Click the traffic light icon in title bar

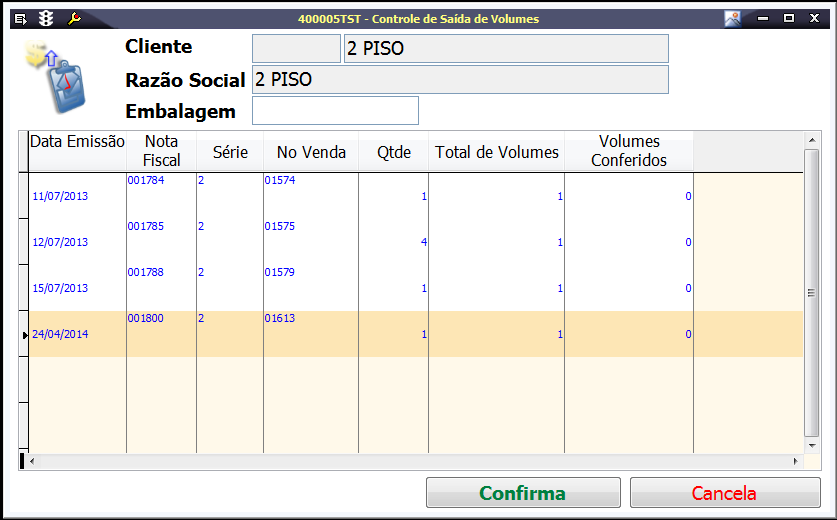click(46, 19)
